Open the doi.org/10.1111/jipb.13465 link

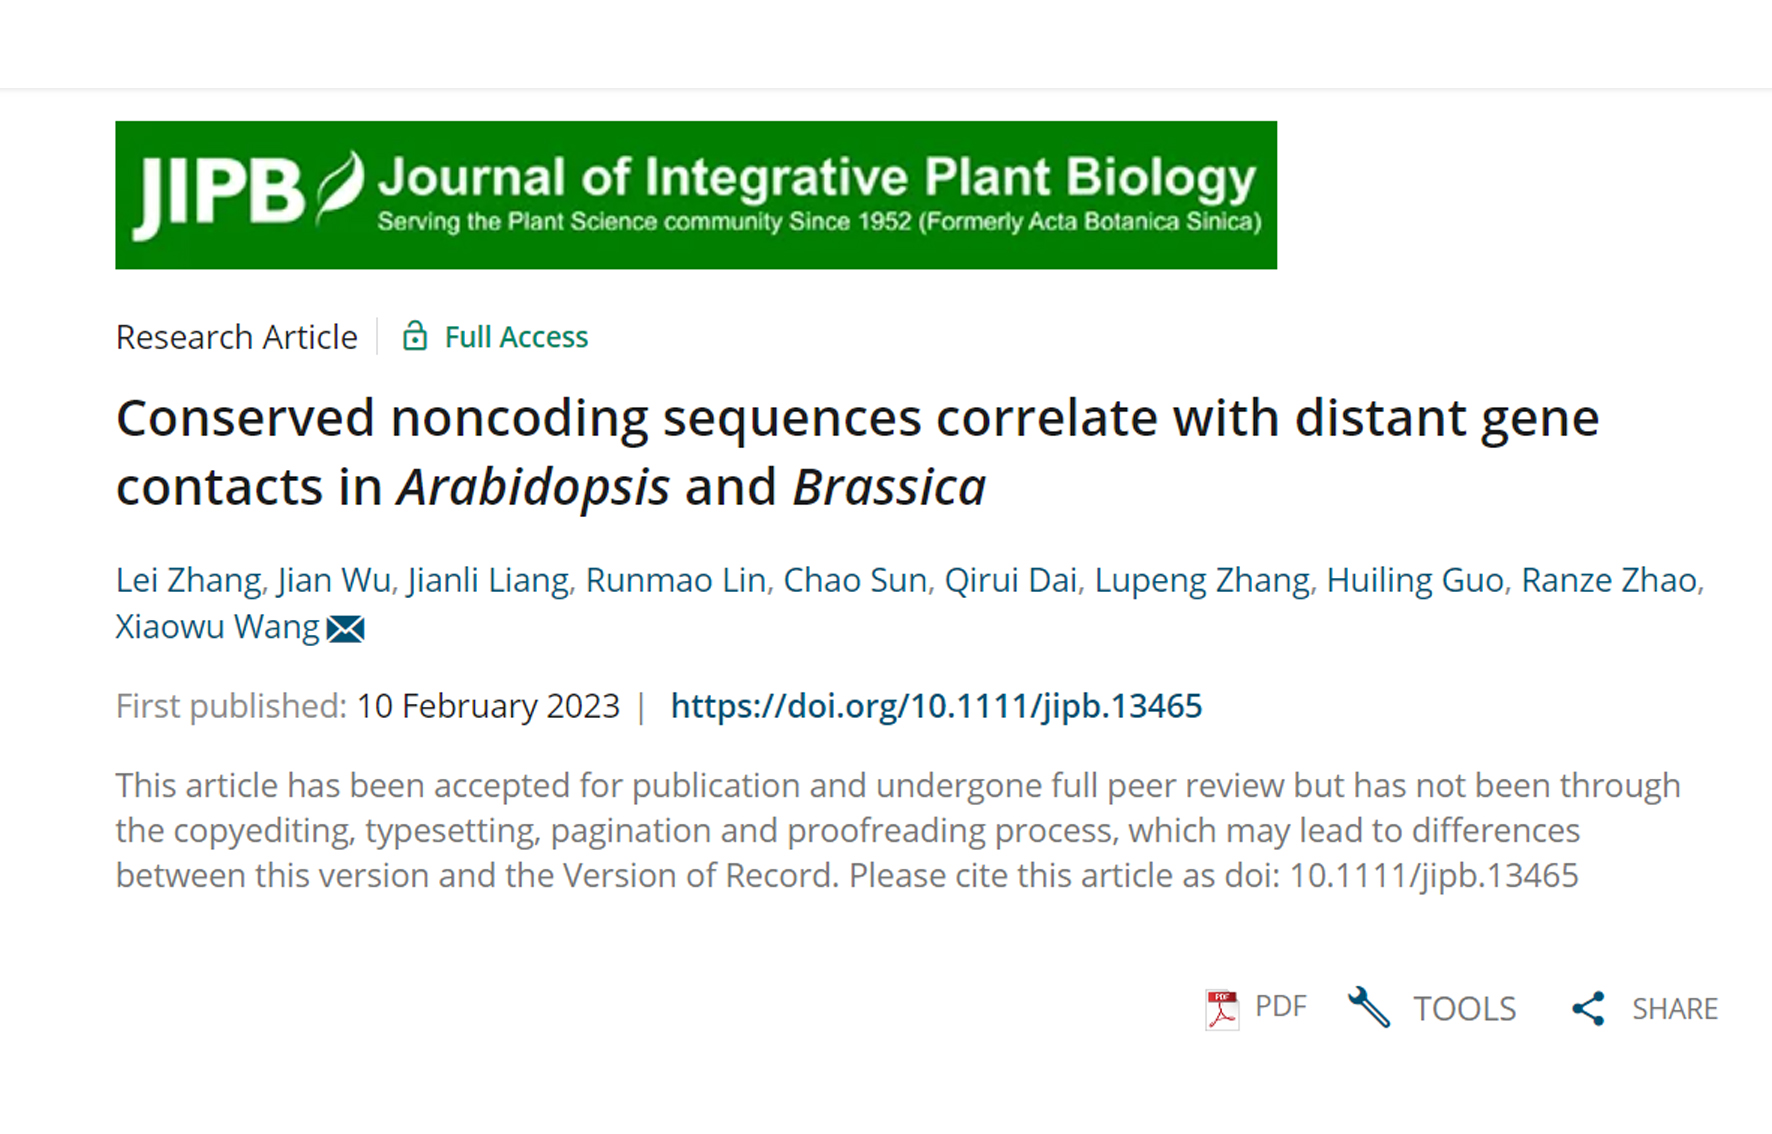pyautogui.click(x=936, y=706)
